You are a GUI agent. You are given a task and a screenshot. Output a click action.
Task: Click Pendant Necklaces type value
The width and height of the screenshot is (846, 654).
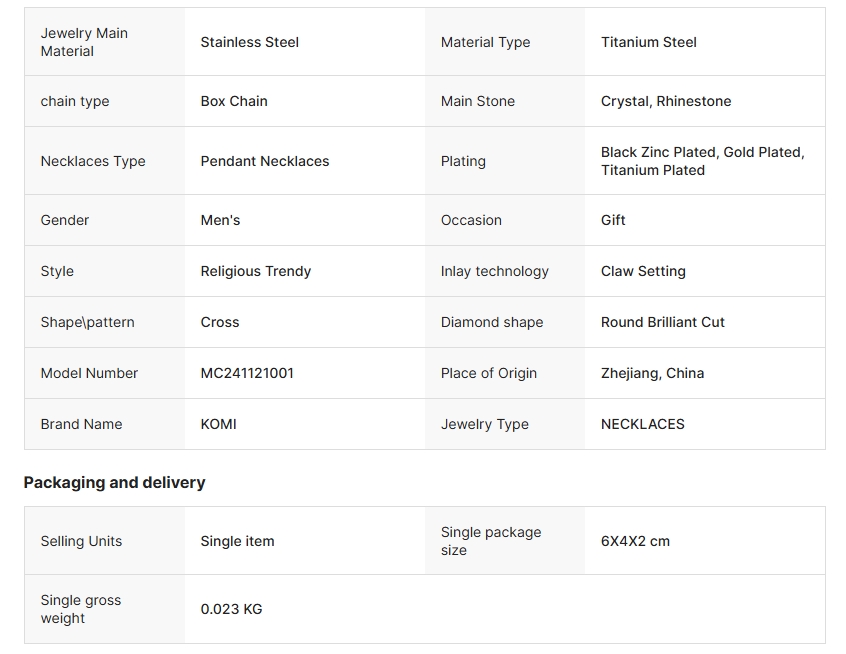tap(264, 161)
